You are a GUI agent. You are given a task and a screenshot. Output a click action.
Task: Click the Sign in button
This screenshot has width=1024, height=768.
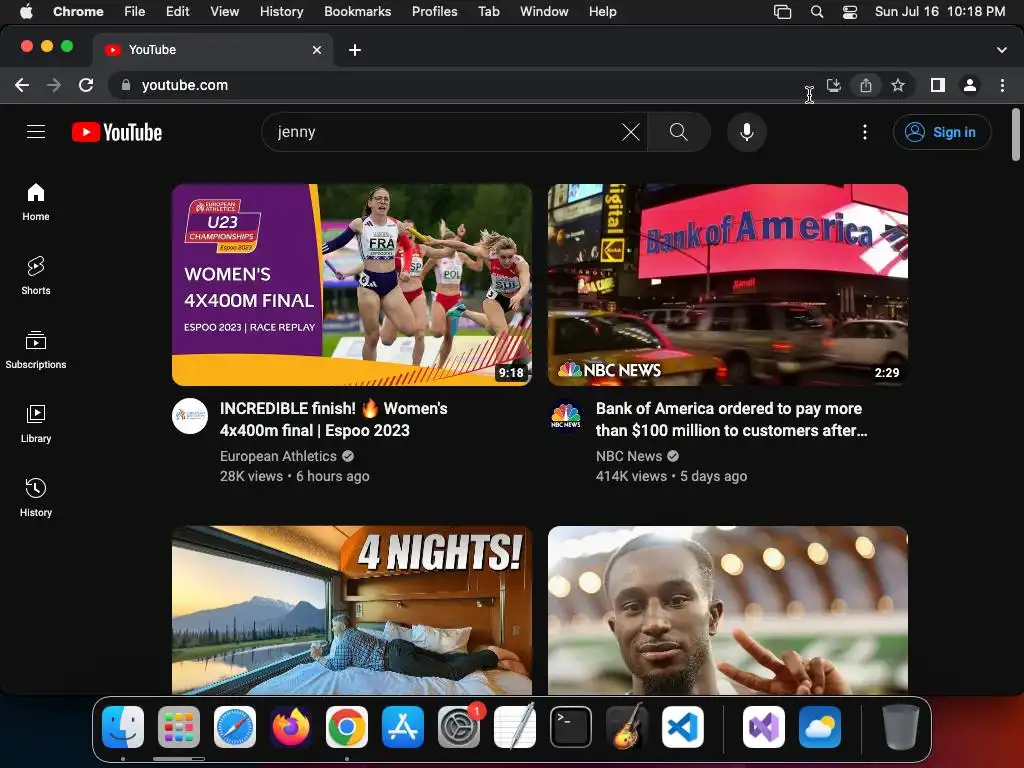click(x=942, y=132)
